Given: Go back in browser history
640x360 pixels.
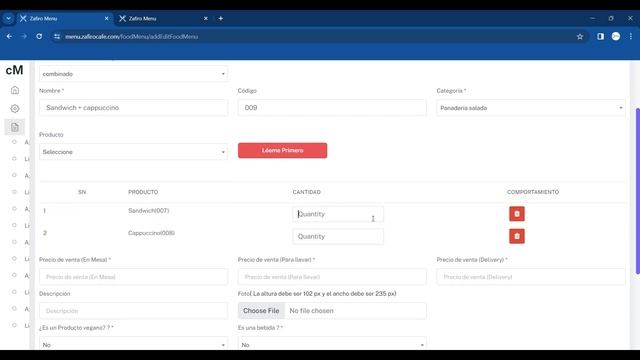Looking at the screenshot, I should coord(9,36).
